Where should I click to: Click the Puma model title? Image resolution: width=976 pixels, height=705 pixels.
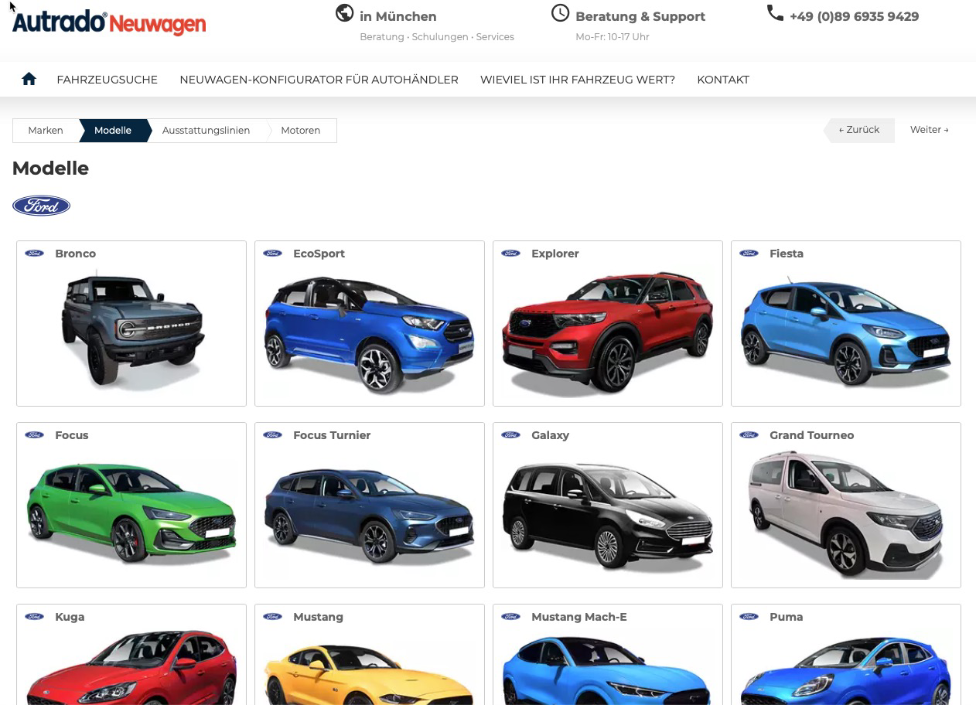point(786,617)
